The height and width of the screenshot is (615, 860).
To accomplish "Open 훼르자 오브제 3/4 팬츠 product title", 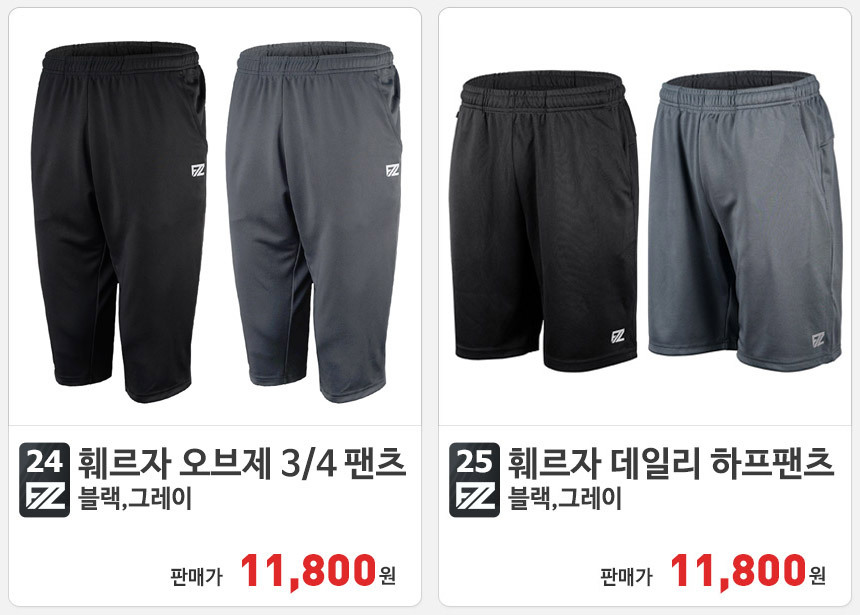I will 241,464.
